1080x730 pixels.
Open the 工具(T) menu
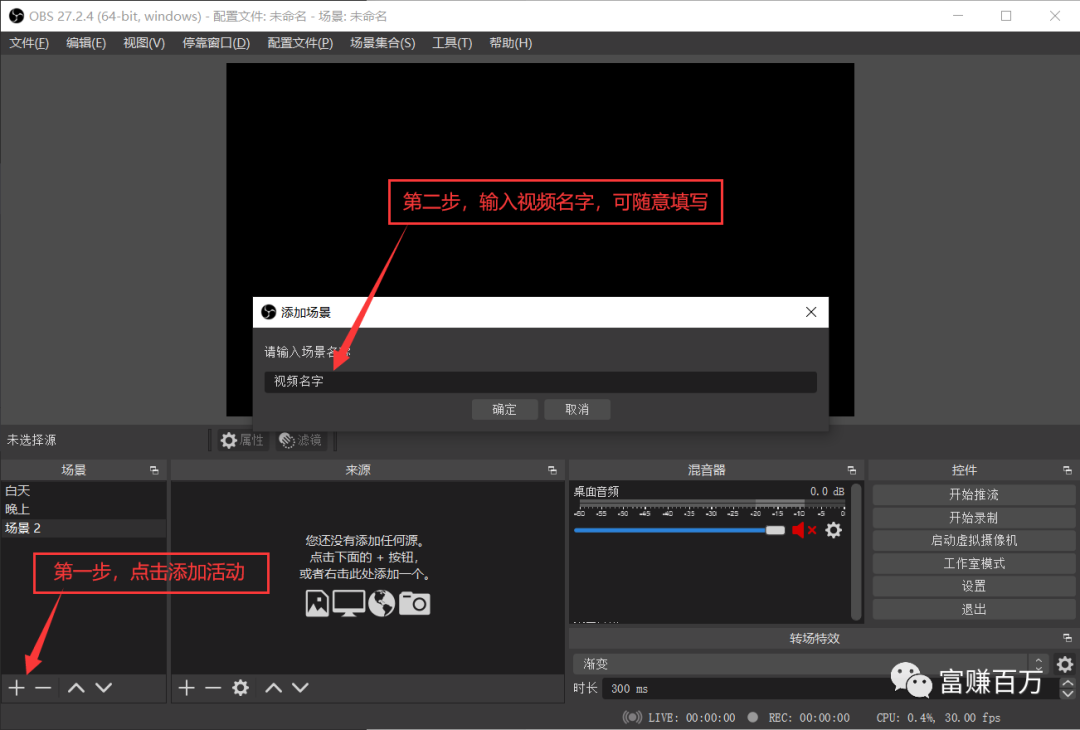(452, 43)
